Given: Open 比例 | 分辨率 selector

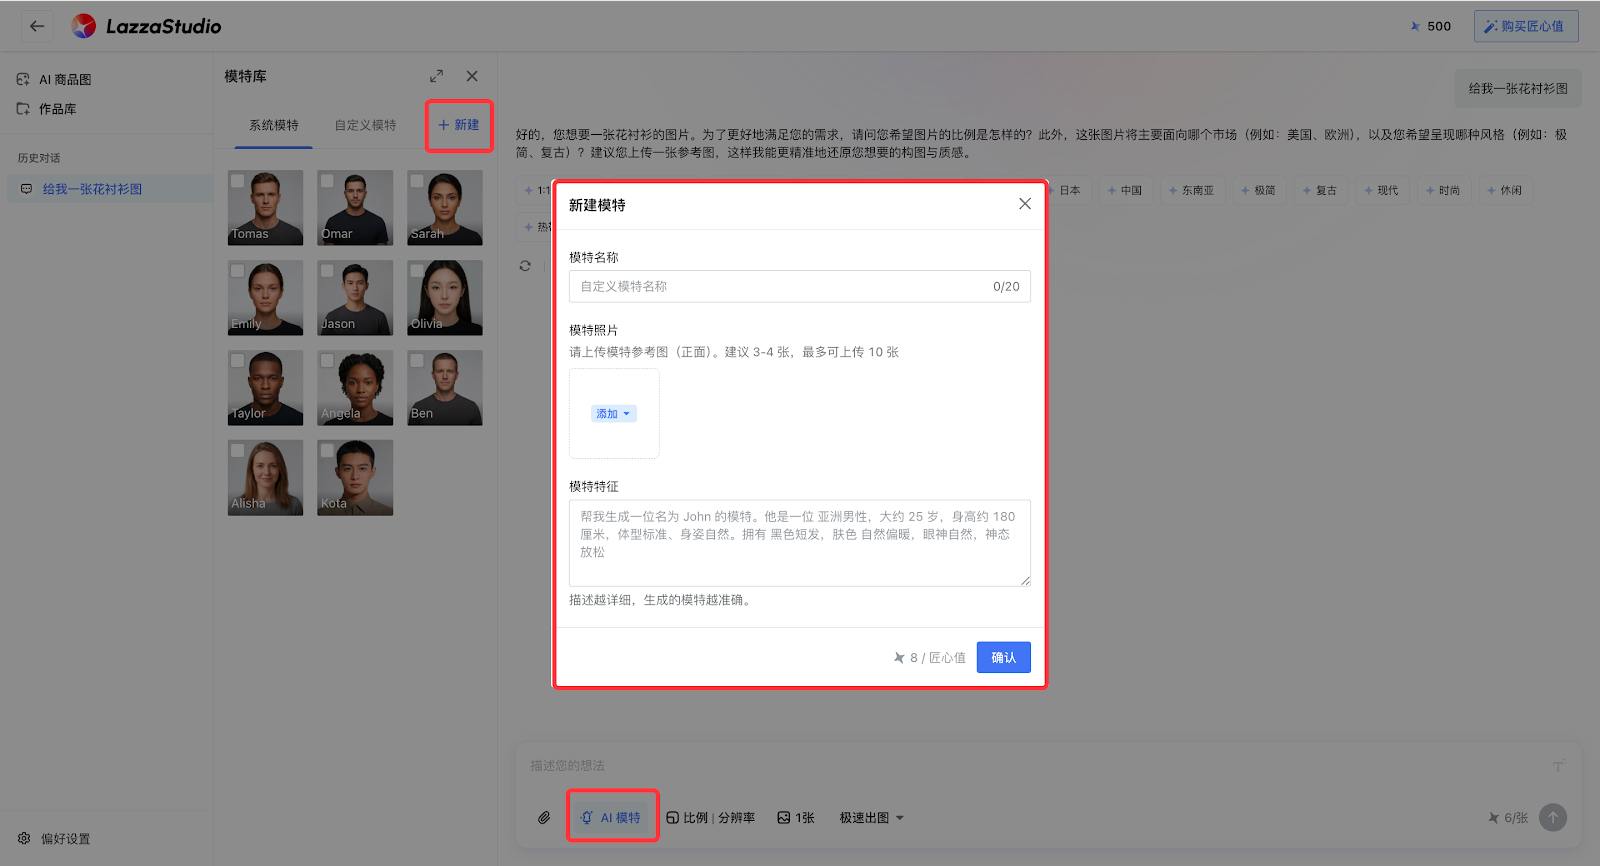Looking at the screenshot, I should 711,818.
